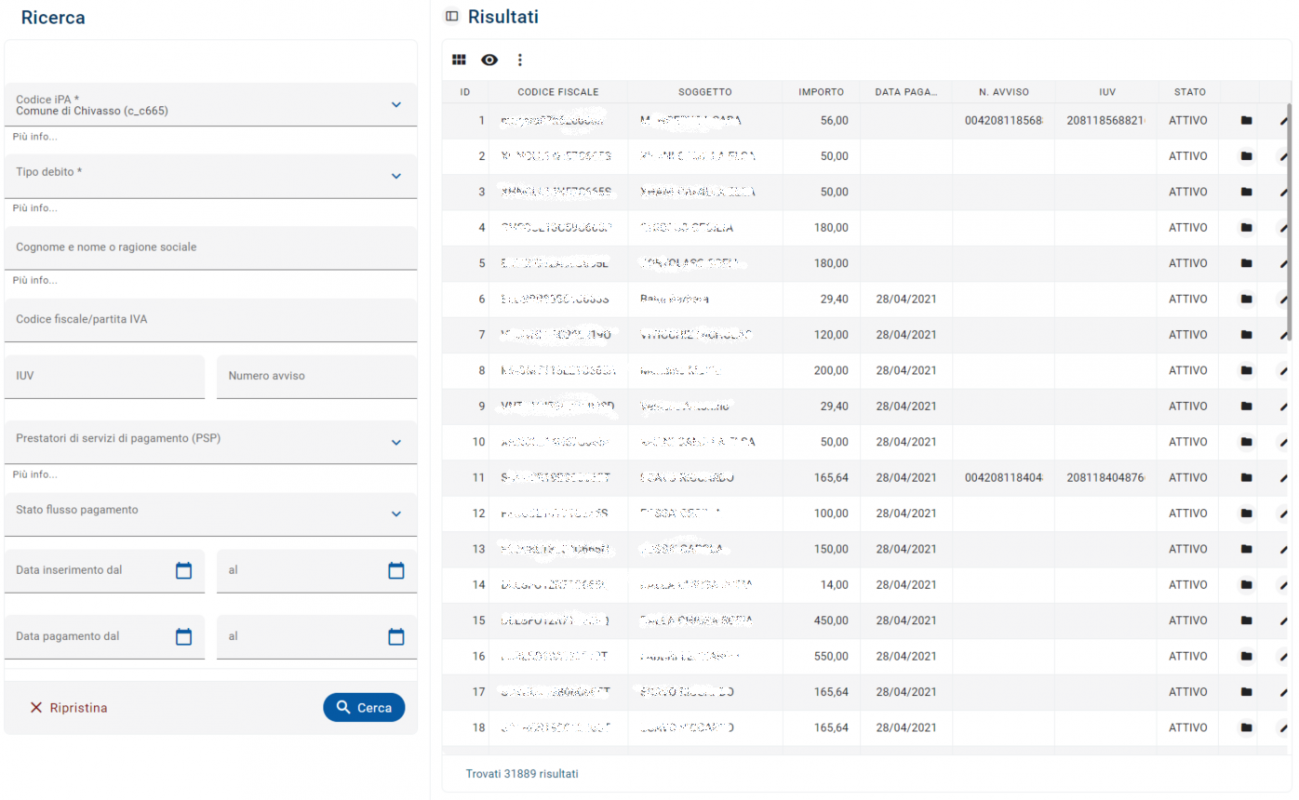
Task: Sort by Soggetto column header
Action: (x=705, y=92)
